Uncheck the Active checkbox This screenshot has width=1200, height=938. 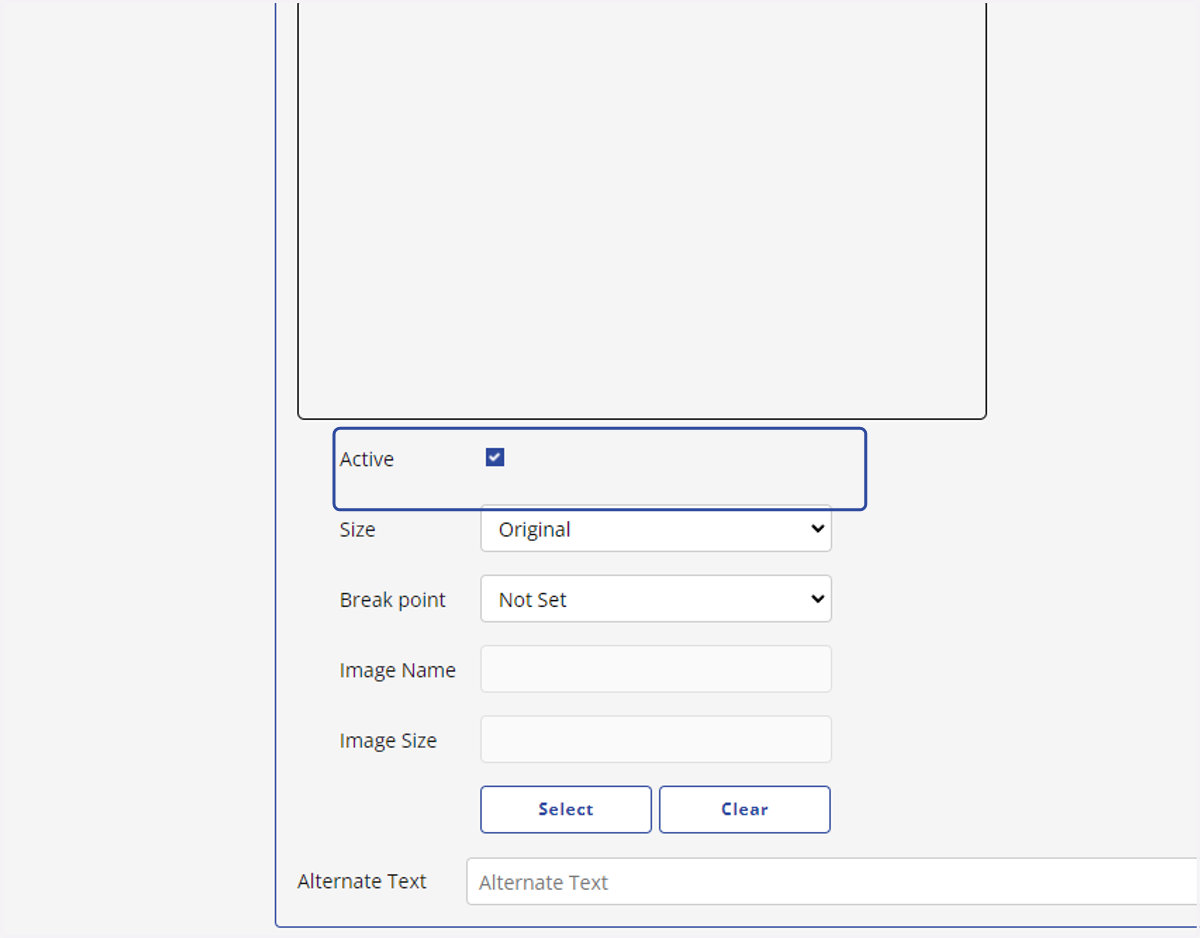(x=495, y=457)
